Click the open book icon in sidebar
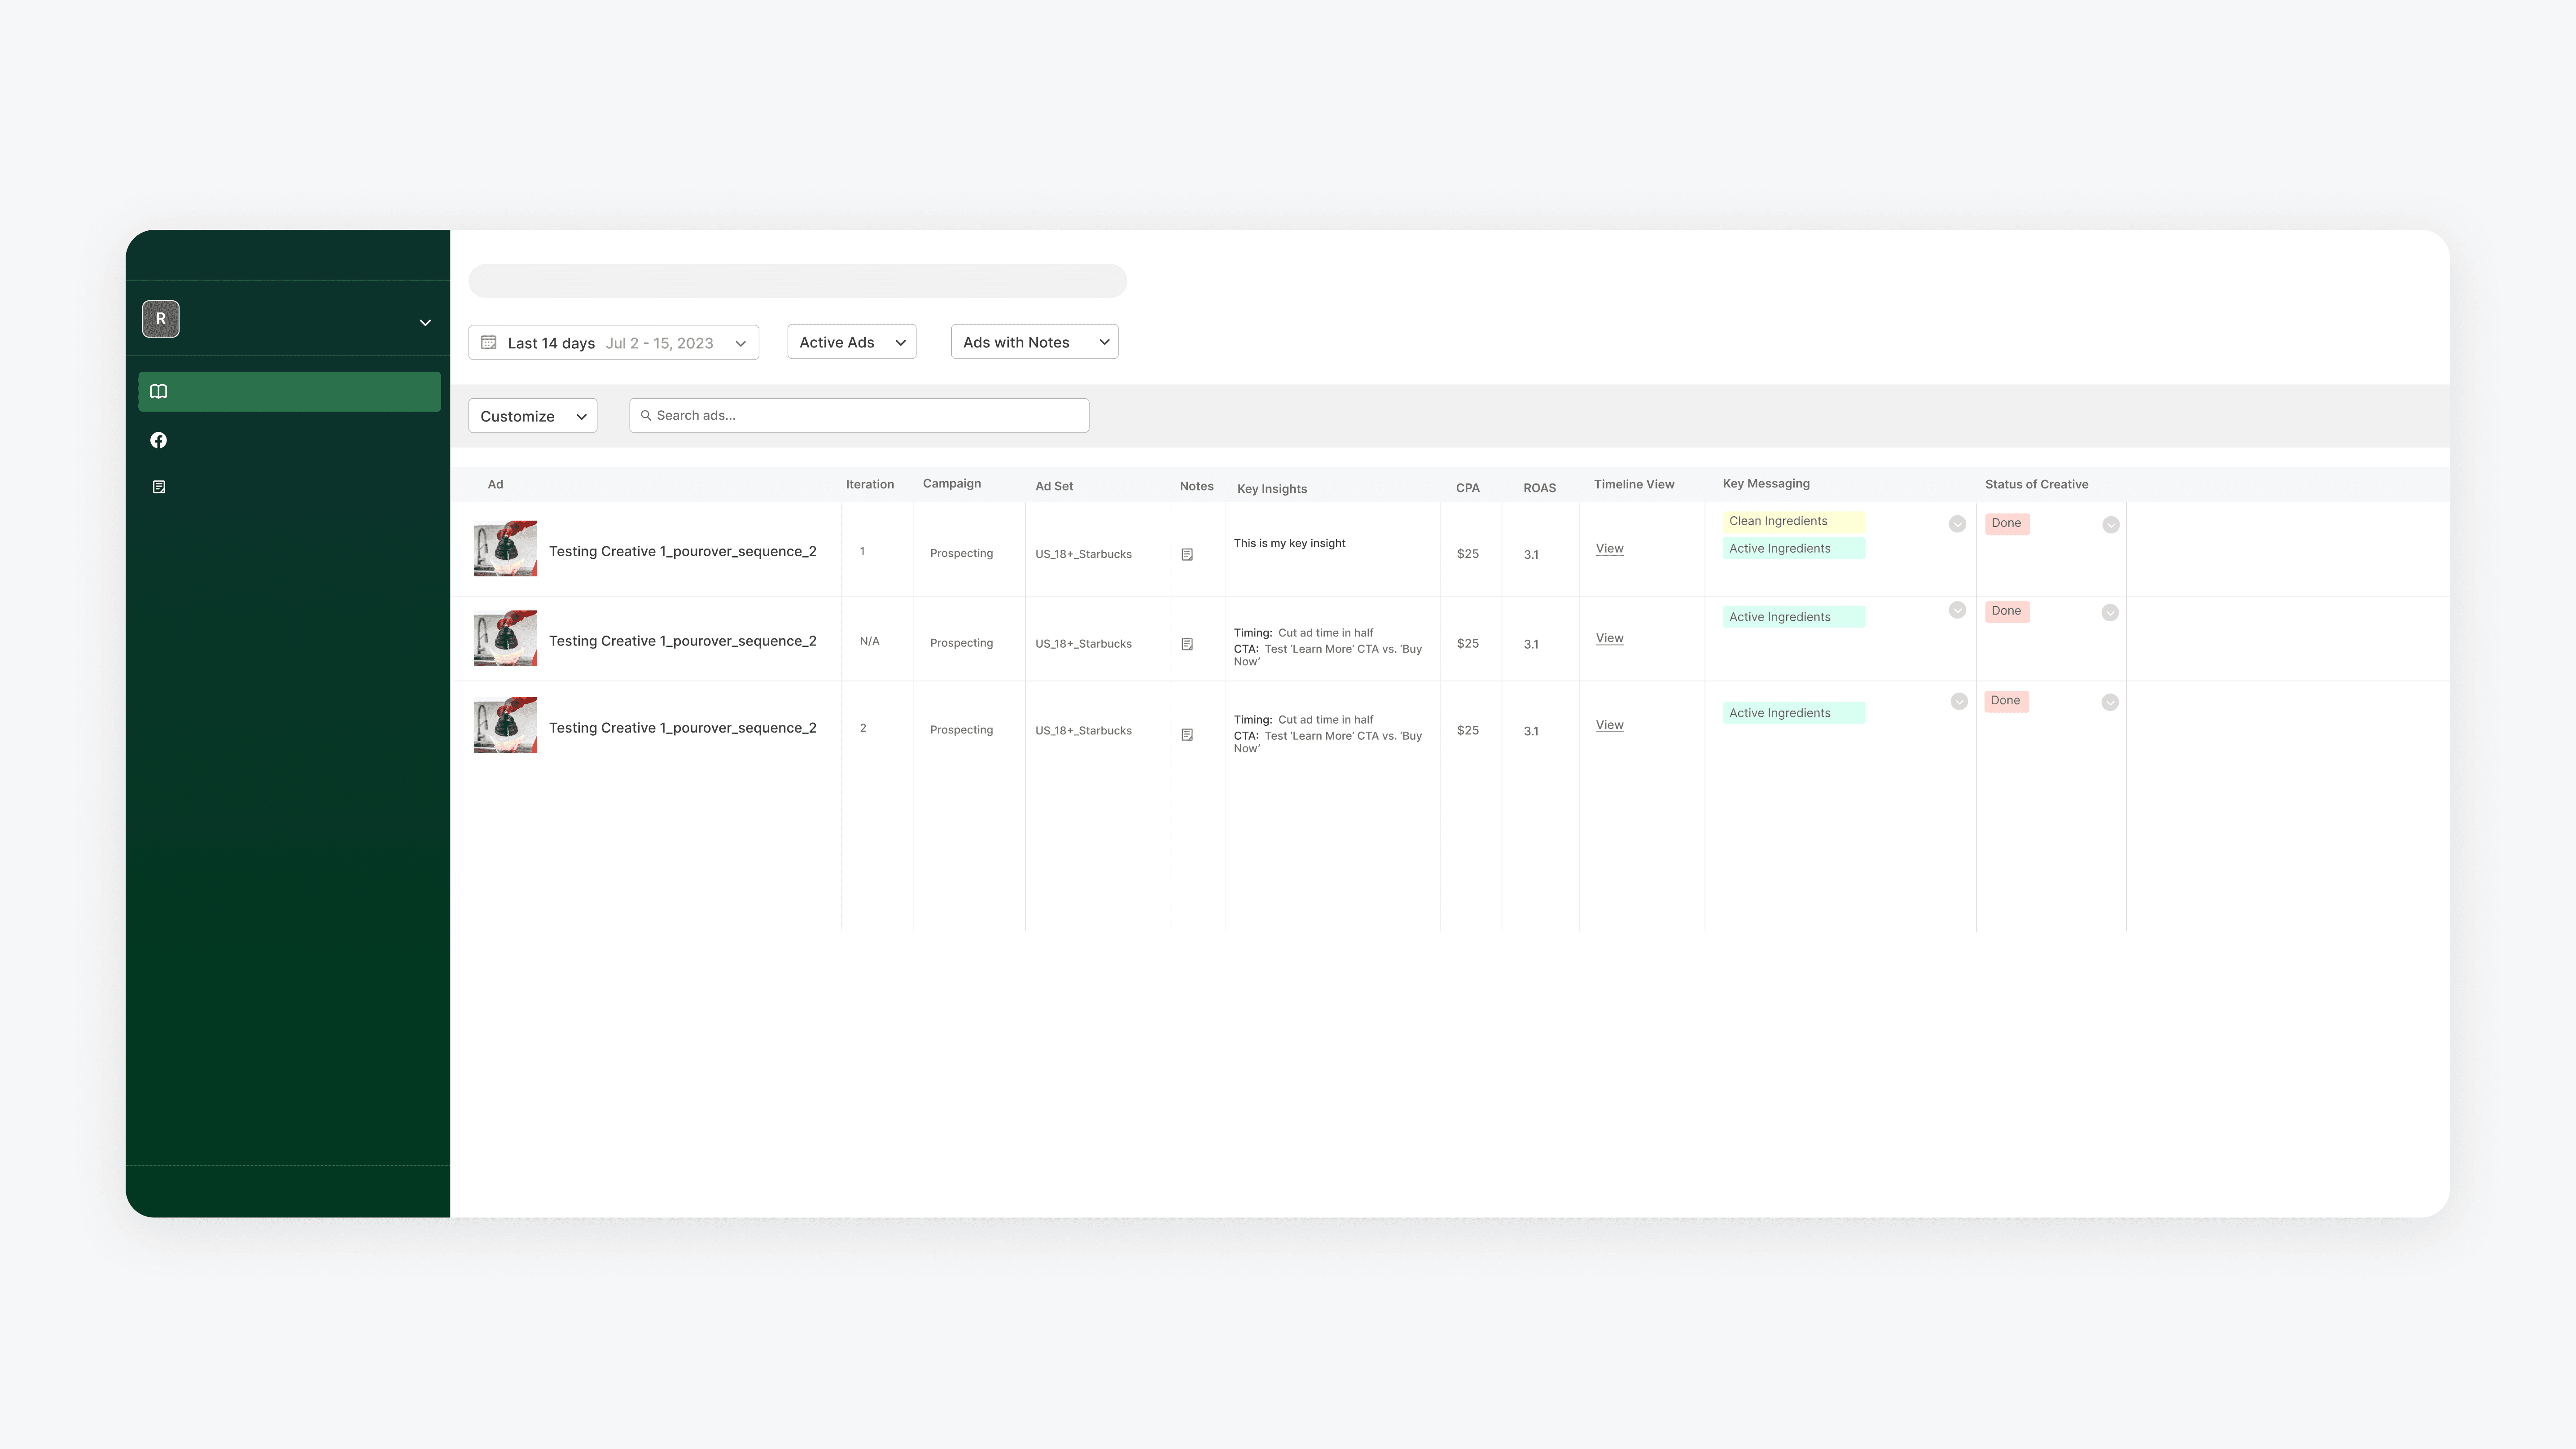The image size is (2576, 1449). (x=159, y=391)
